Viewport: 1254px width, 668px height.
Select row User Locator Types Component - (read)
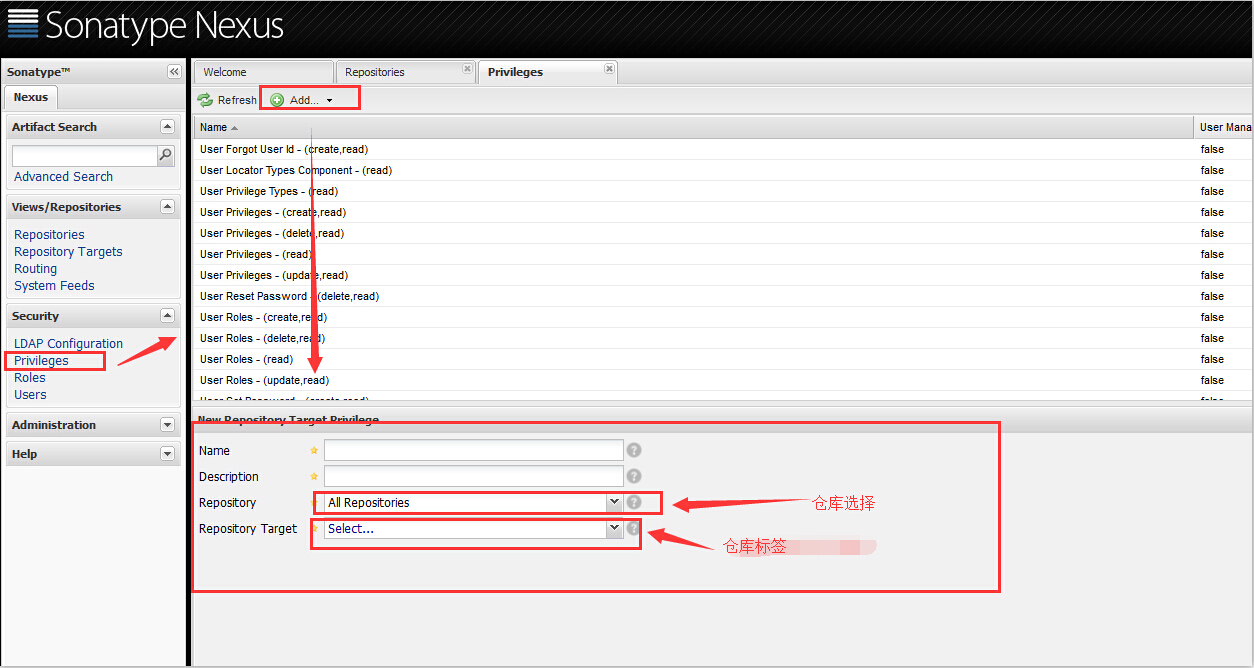click(x=723, y=170)
